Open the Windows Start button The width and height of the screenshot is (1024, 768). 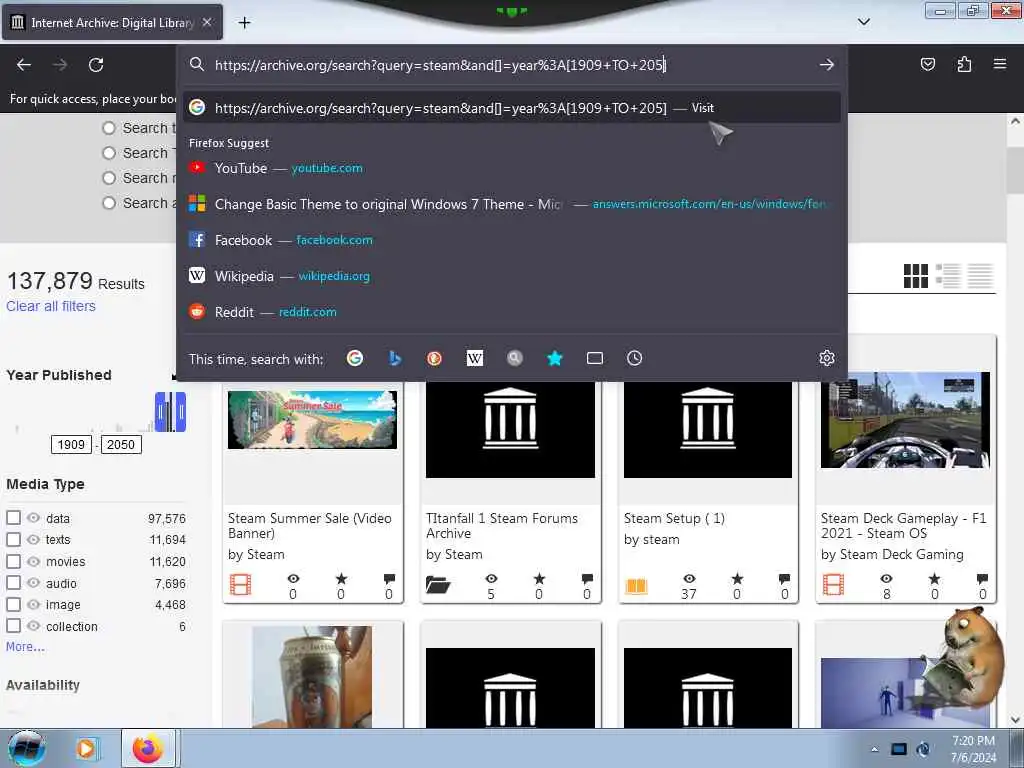pyautogui.click(x=27, y=748)
